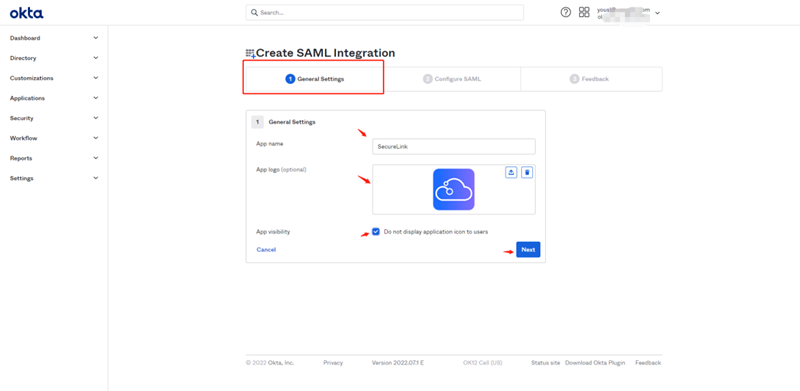The image size is (800, 391).
Task: Expand the Customizations sidebar menu
Action: pos(54,78)
